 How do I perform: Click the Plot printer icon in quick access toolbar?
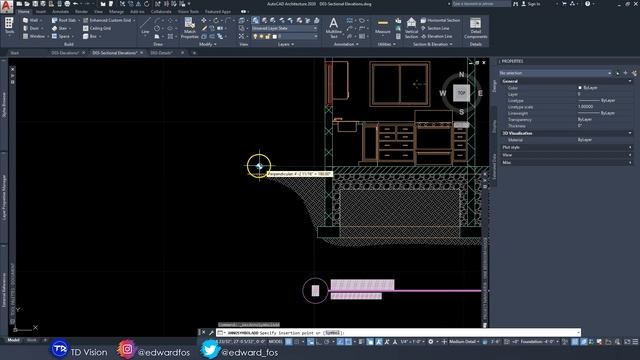[x=67, y=4]
